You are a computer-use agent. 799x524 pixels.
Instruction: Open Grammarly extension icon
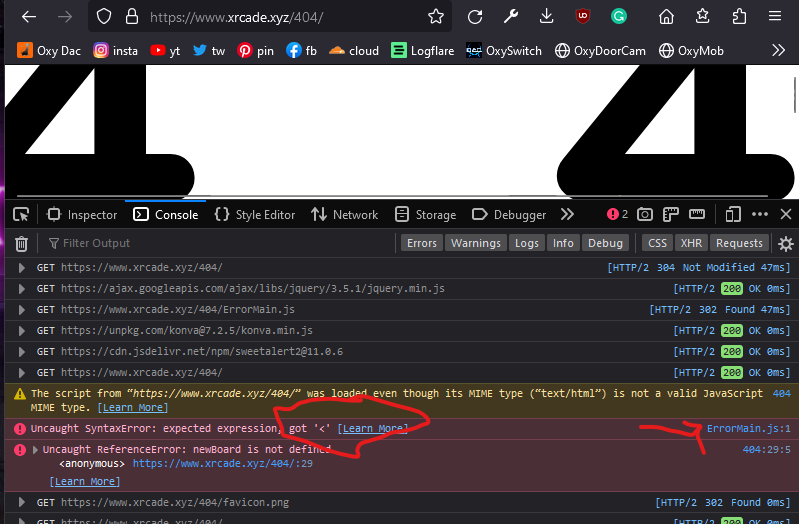(x=619, y=17)
